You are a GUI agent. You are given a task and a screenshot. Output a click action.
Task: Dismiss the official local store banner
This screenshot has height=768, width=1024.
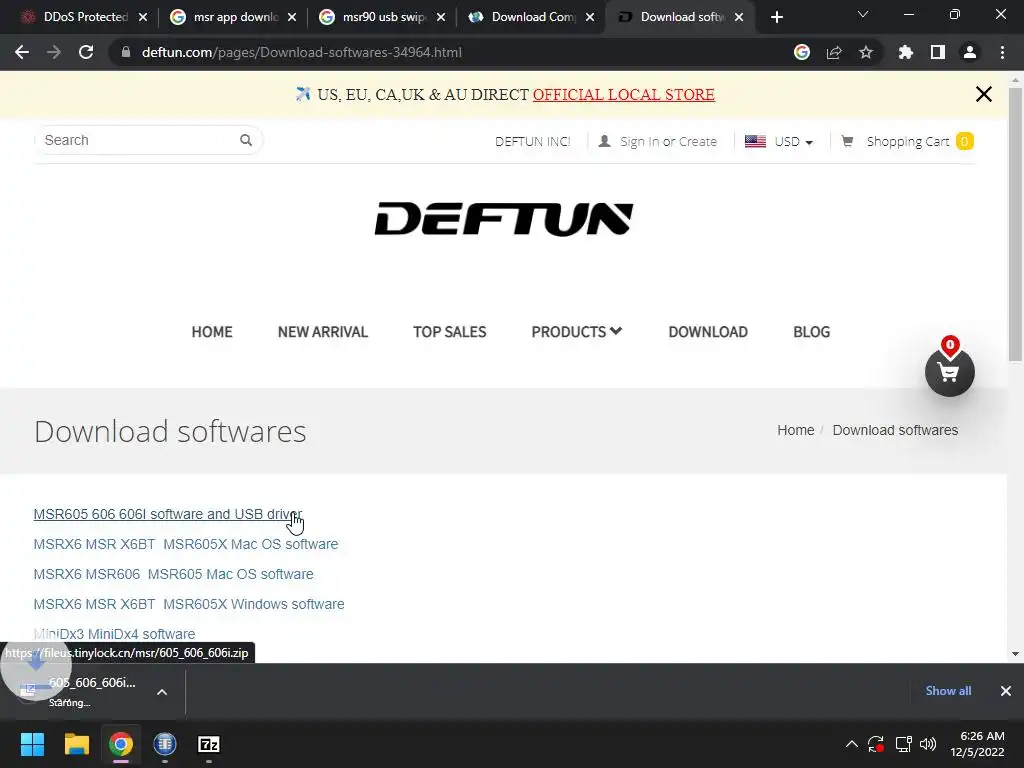click(x=984, y=94)
